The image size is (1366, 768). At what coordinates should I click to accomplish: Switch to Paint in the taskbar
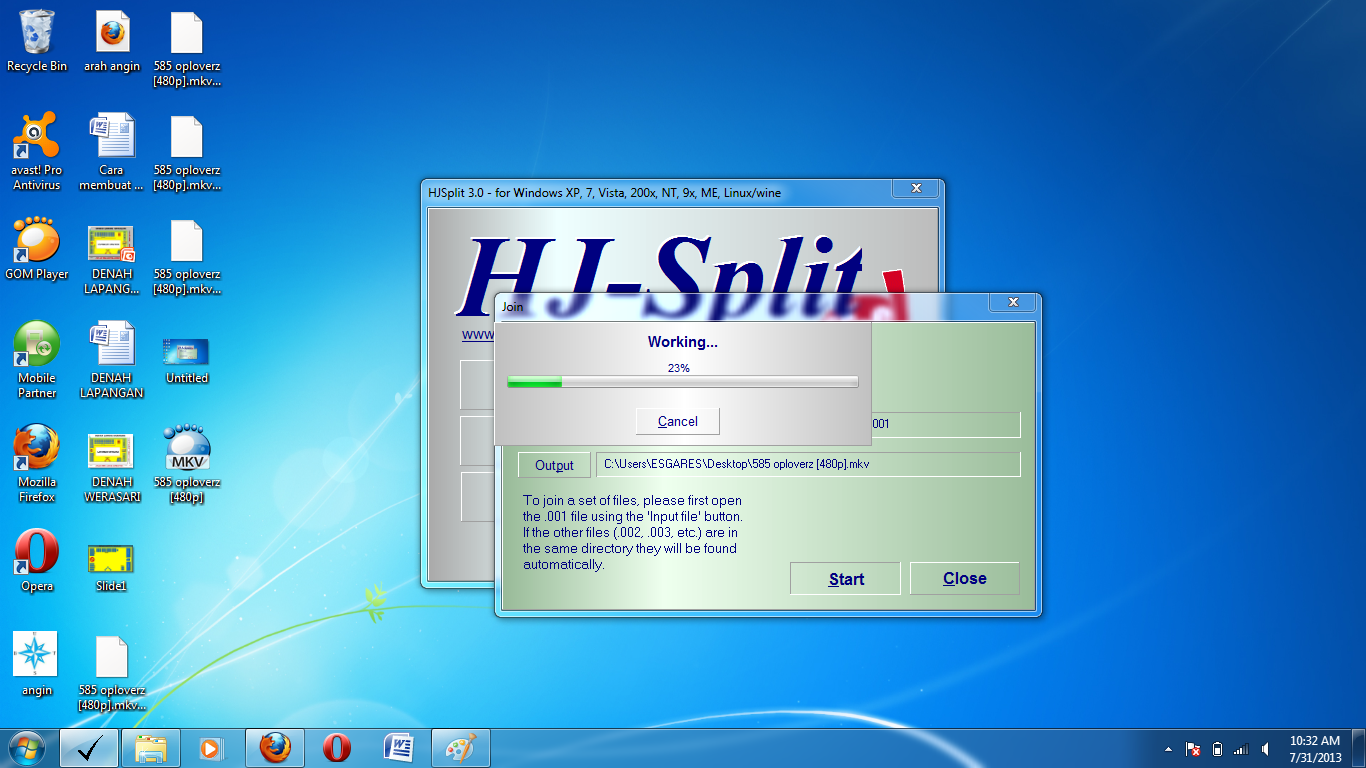coord(461,748)
